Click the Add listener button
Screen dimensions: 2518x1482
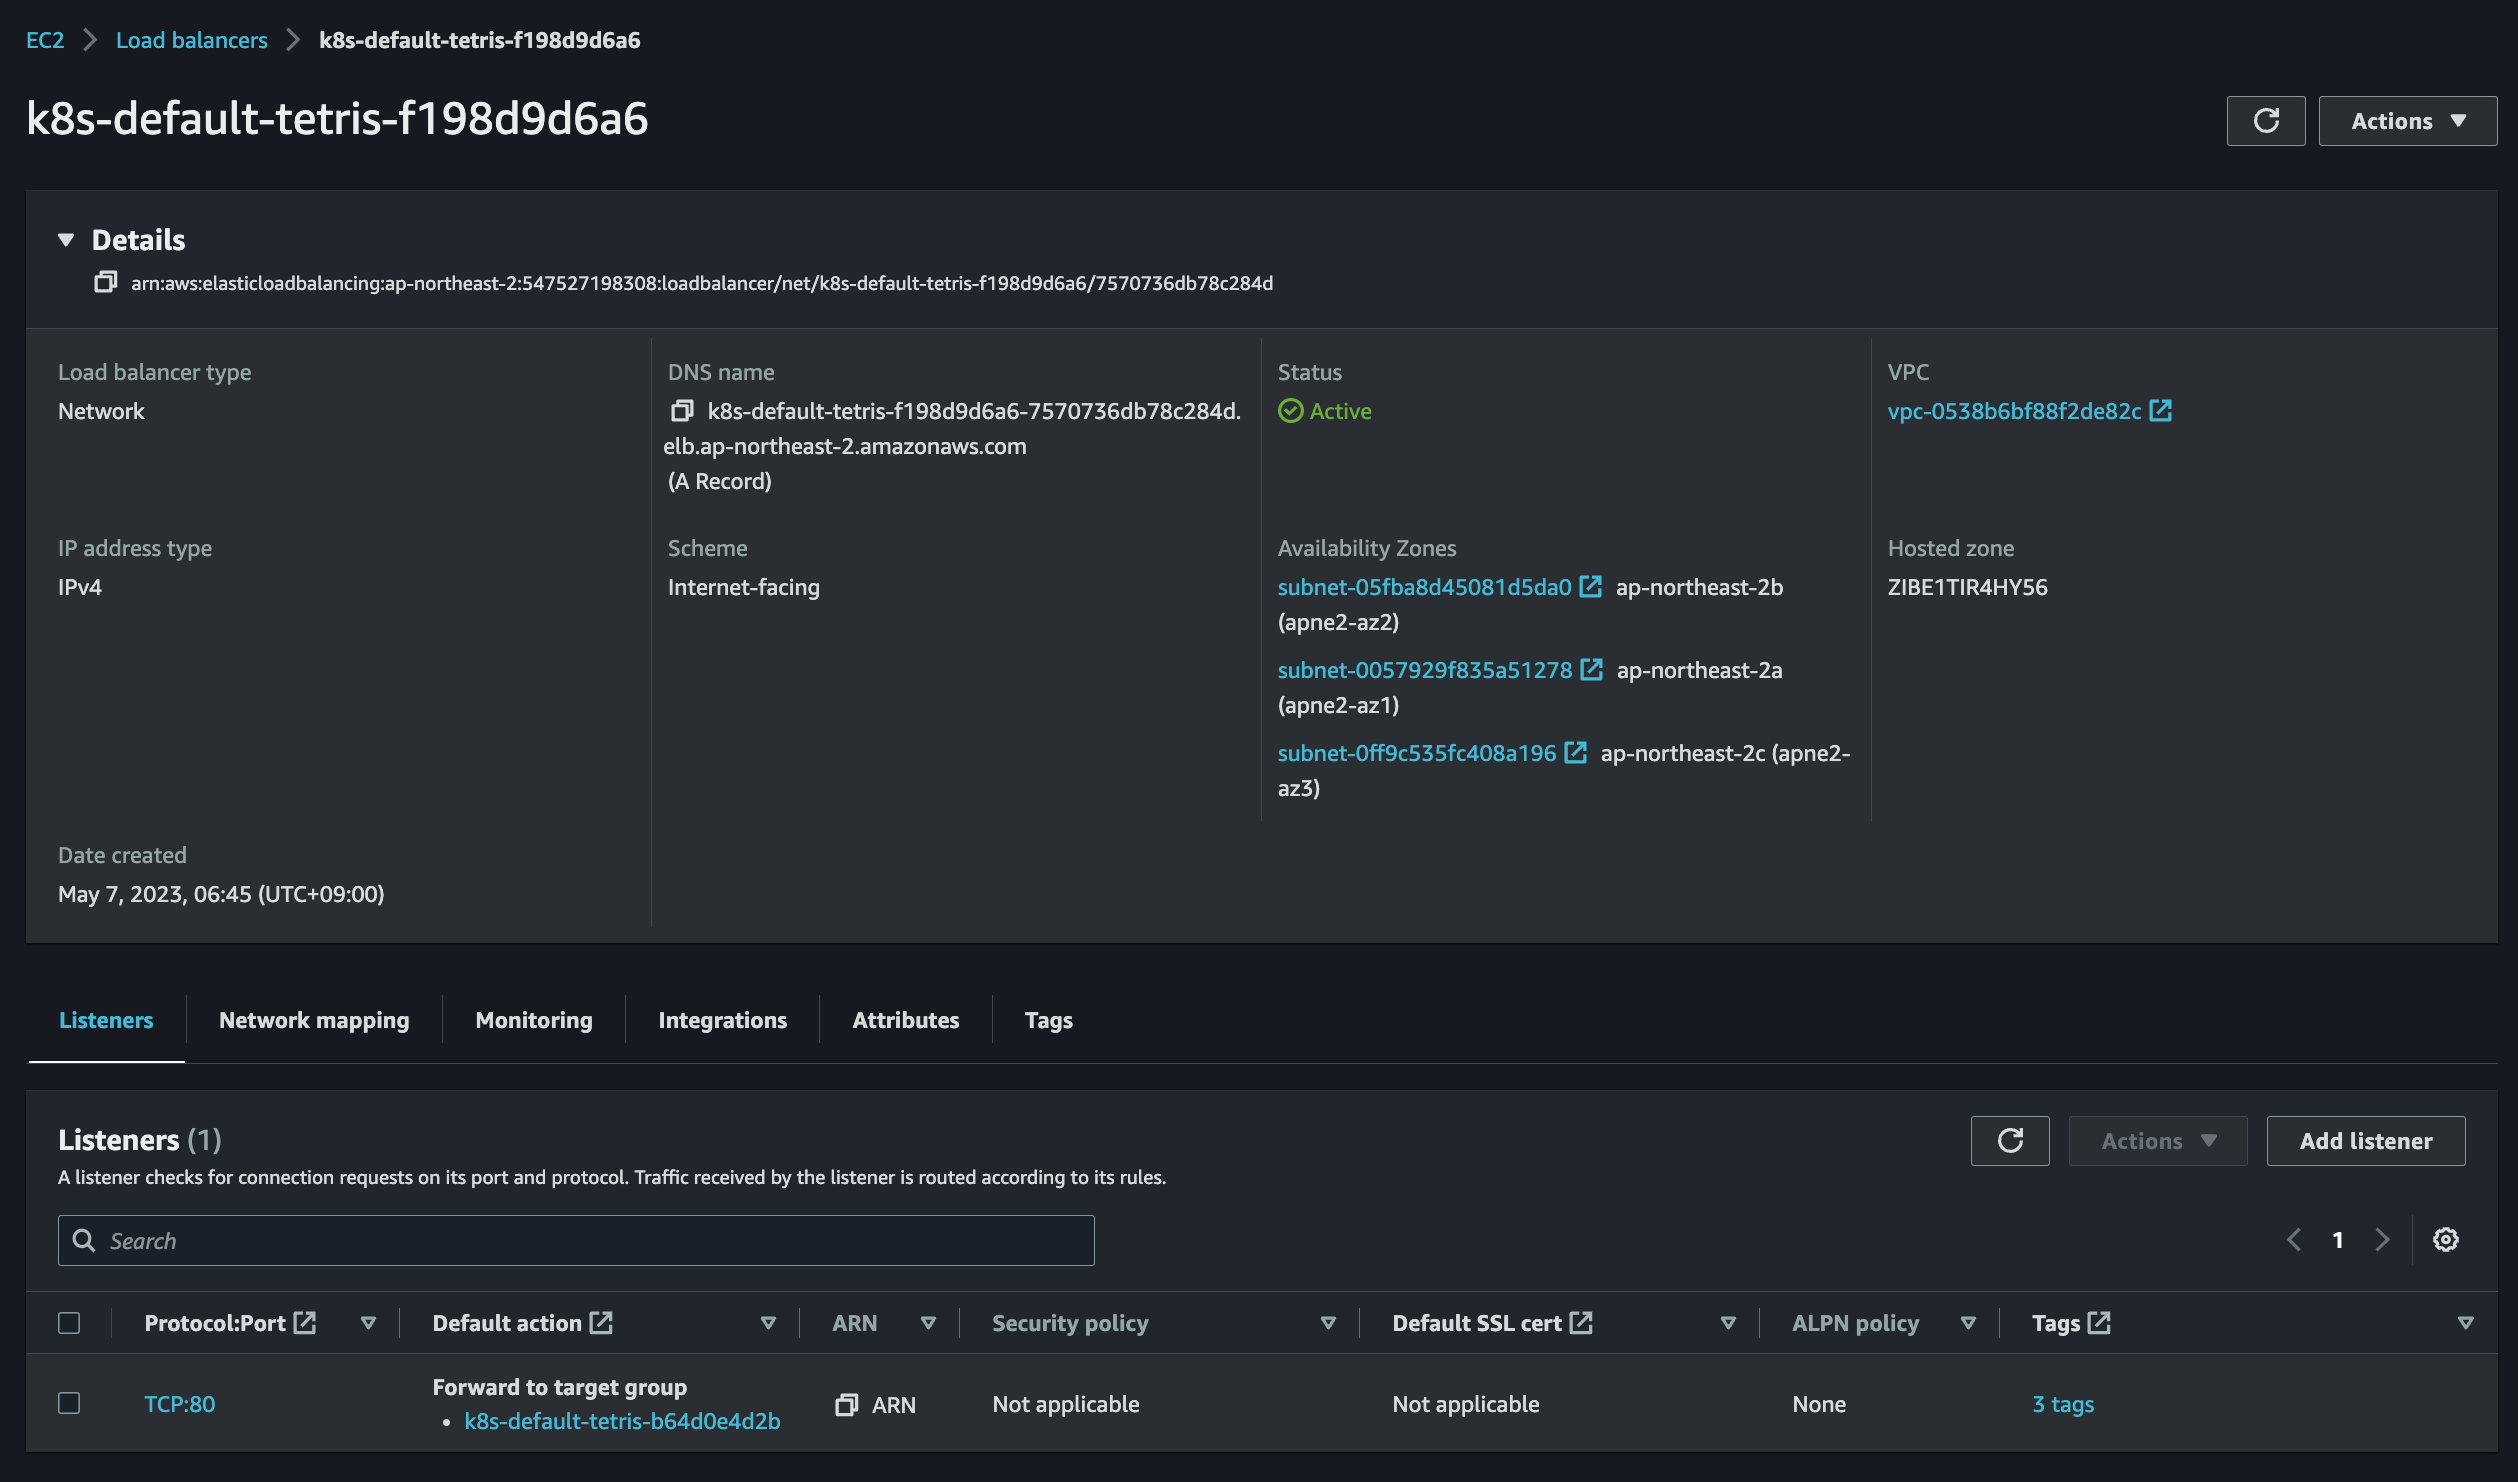tap(2365, 1141)
